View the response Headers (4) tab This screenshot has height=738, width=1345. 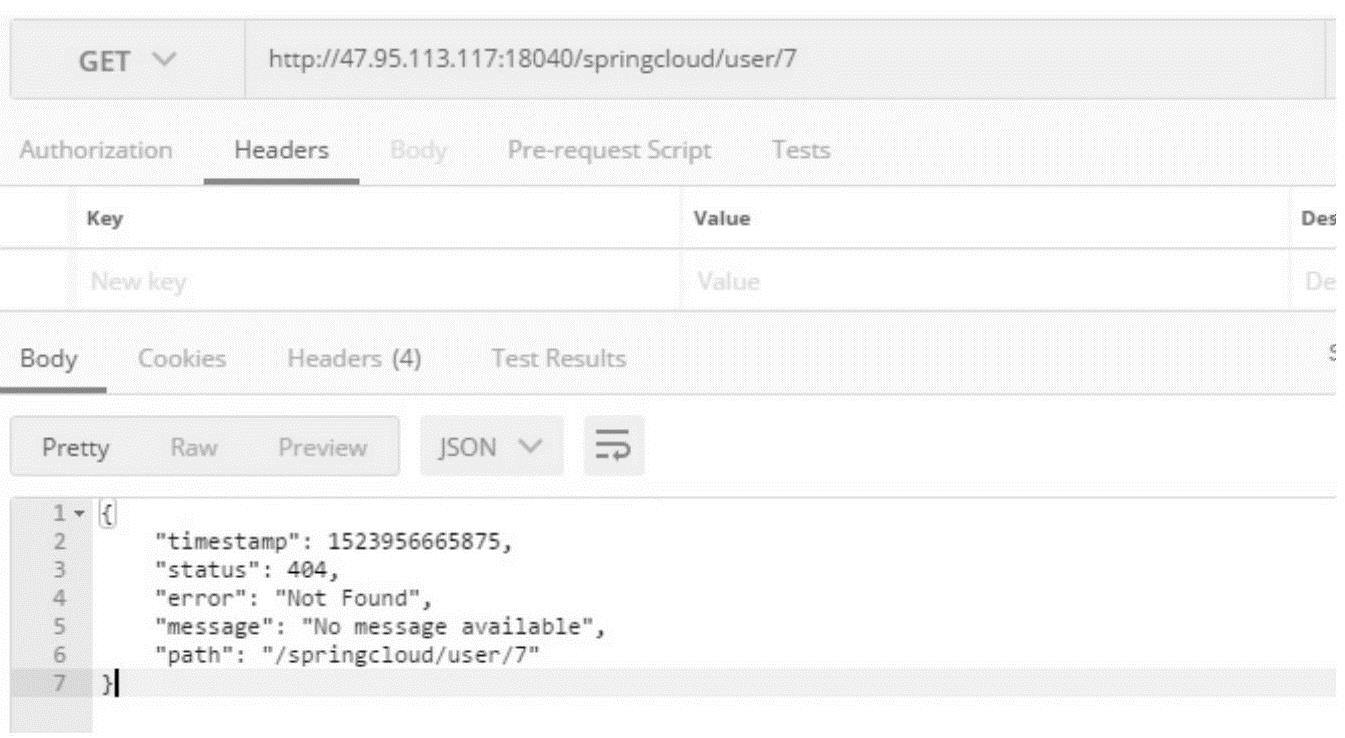354,359
